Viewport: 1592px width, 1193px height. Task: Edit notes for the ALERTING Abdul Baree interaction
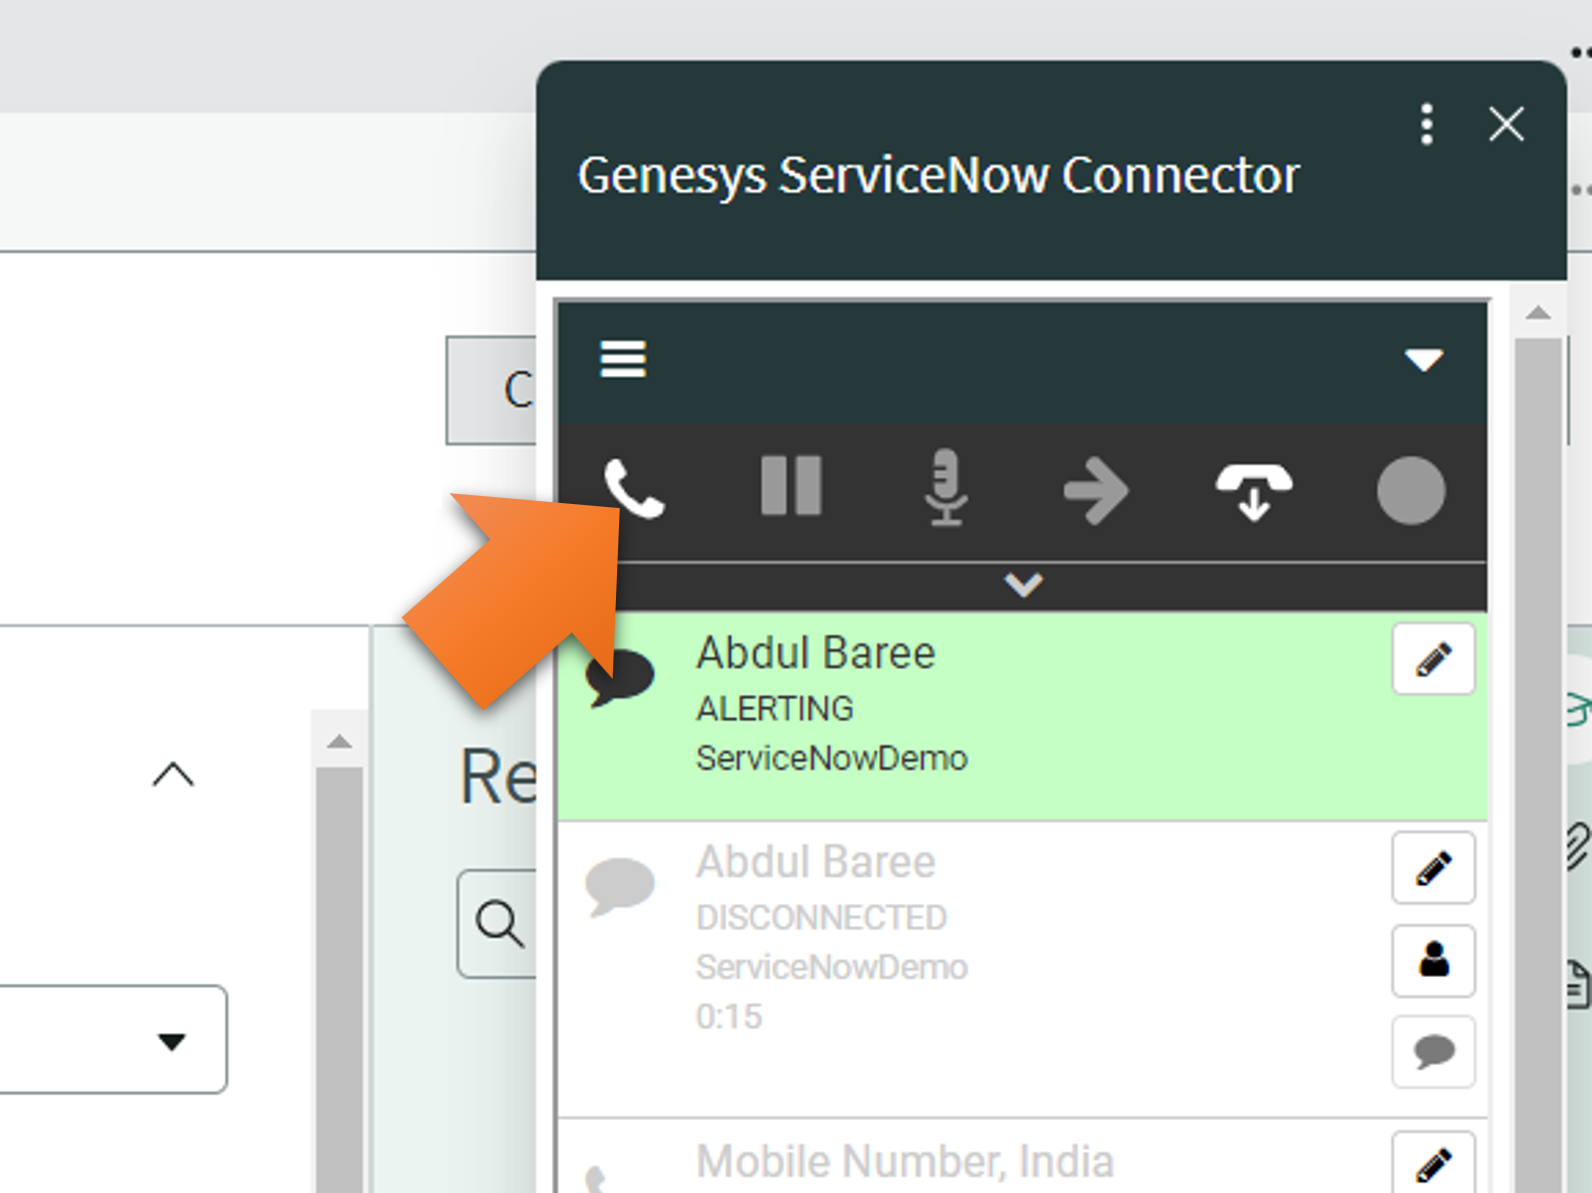pyautogui.click(x=1433, y=659)
